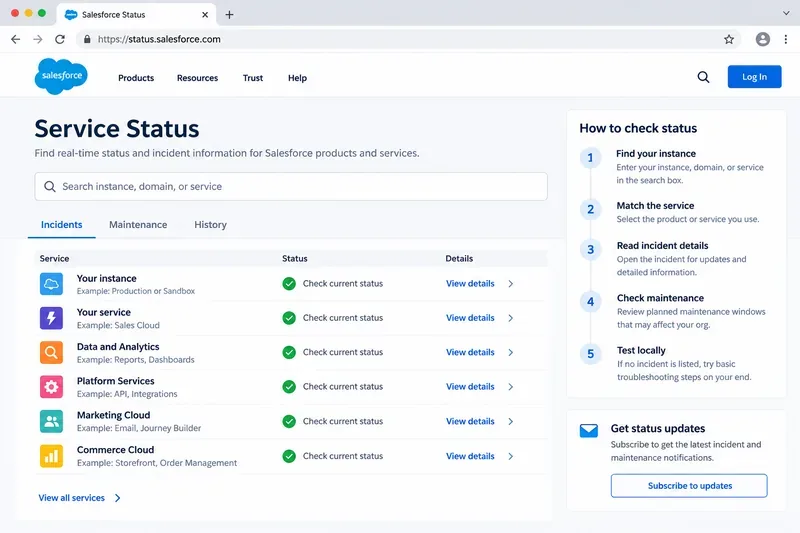The image size is (800, 533).
Task: Open the browser three-dot menu
Action: pyautogui.click(x=786, y=39)
